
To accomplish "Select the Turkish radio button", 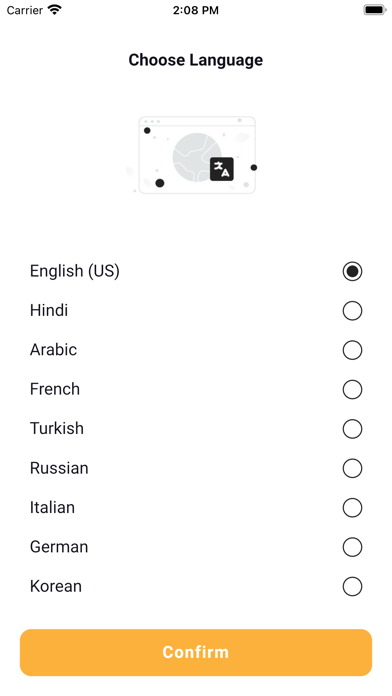I will pos(352,429).
